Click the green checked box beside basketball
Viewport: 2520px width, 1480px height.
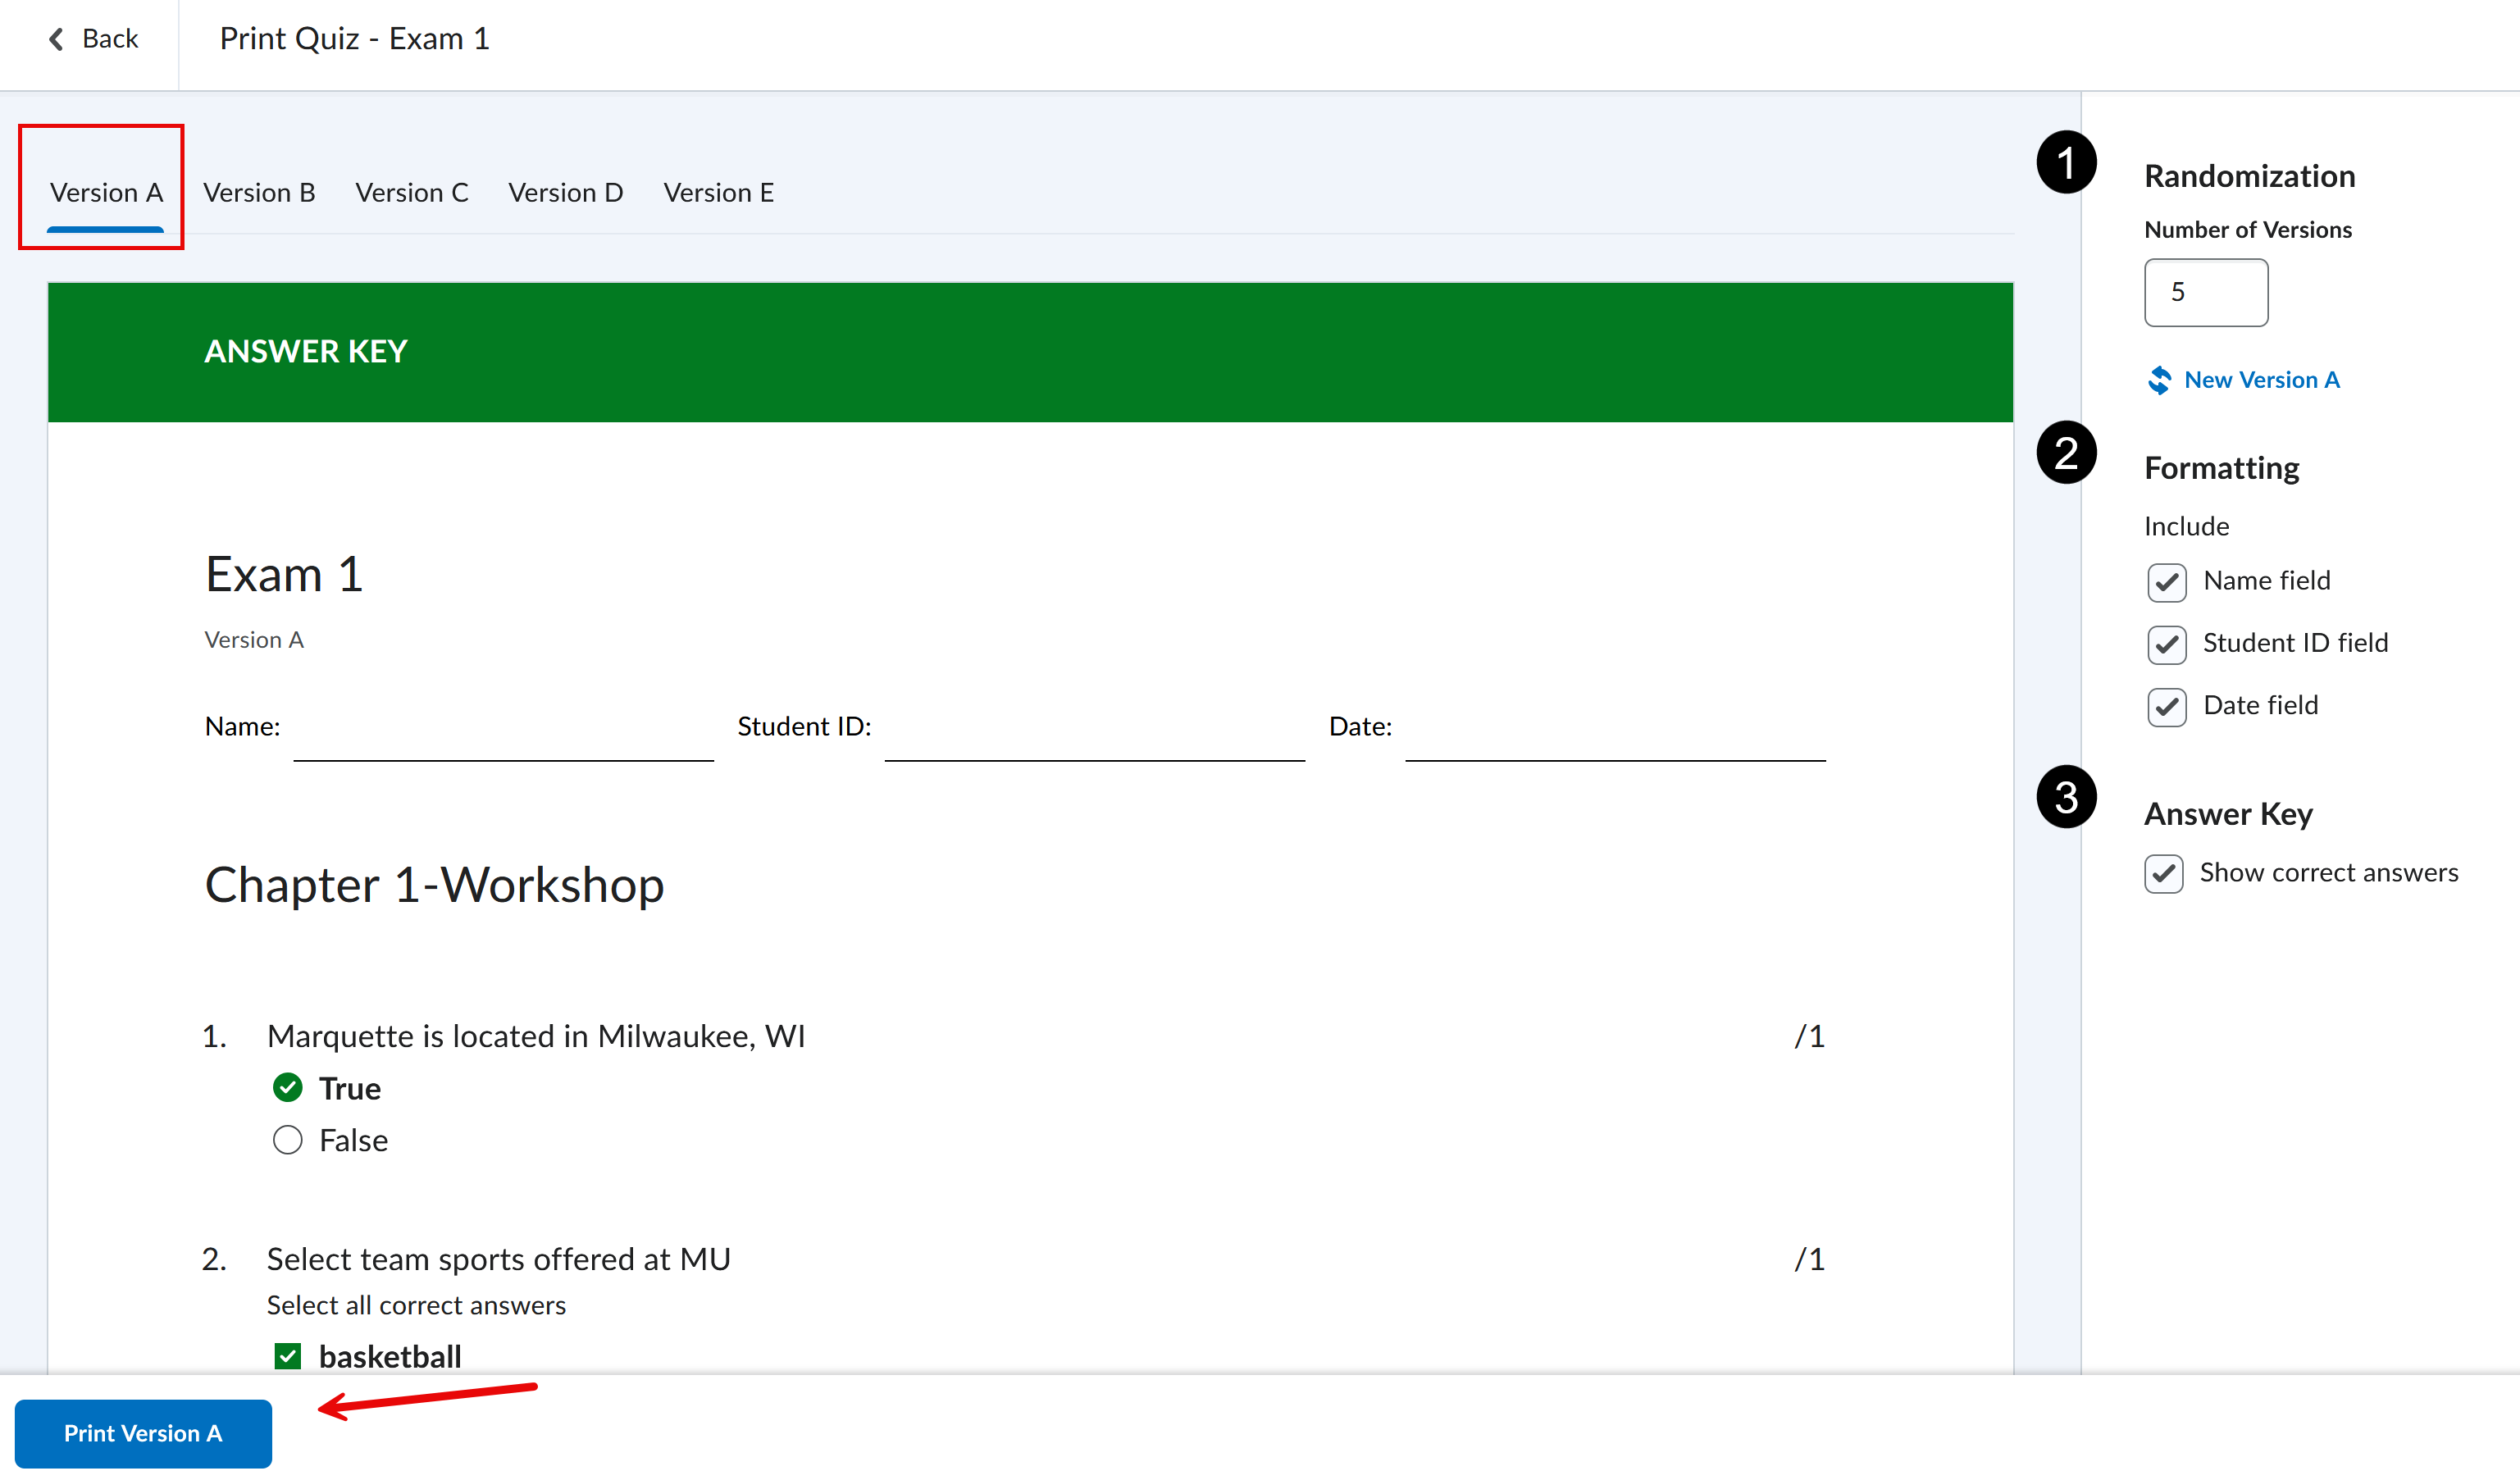[x=288, y=1356]
